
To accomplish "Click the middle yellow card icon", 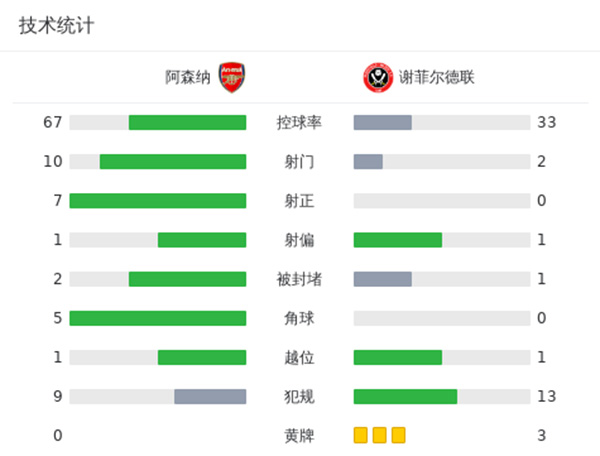I will (380, 435).
